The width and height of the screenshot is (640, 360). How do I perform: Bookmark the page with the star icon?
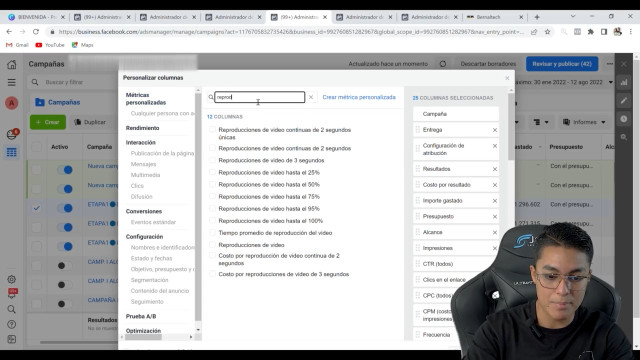point(547,32)
